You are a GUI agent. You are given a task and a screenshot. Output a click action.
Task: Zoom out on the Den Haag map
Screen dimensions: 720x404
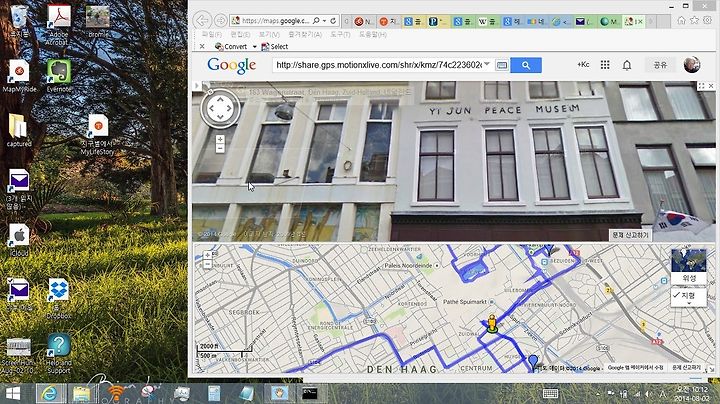pyautogui.click(x=207, y=265)
